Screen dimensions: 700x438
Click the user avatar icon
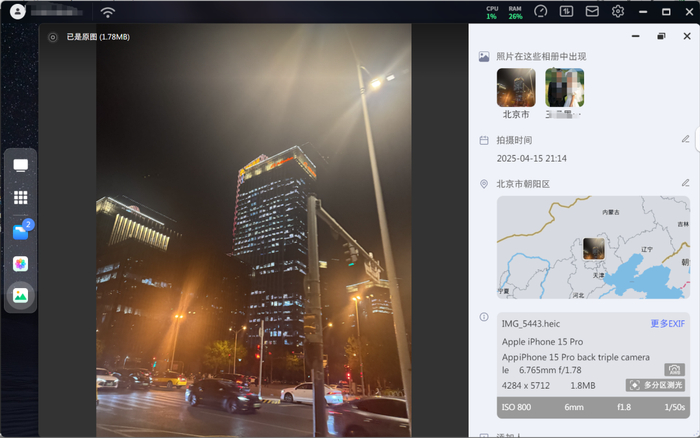tap(17, 12)
